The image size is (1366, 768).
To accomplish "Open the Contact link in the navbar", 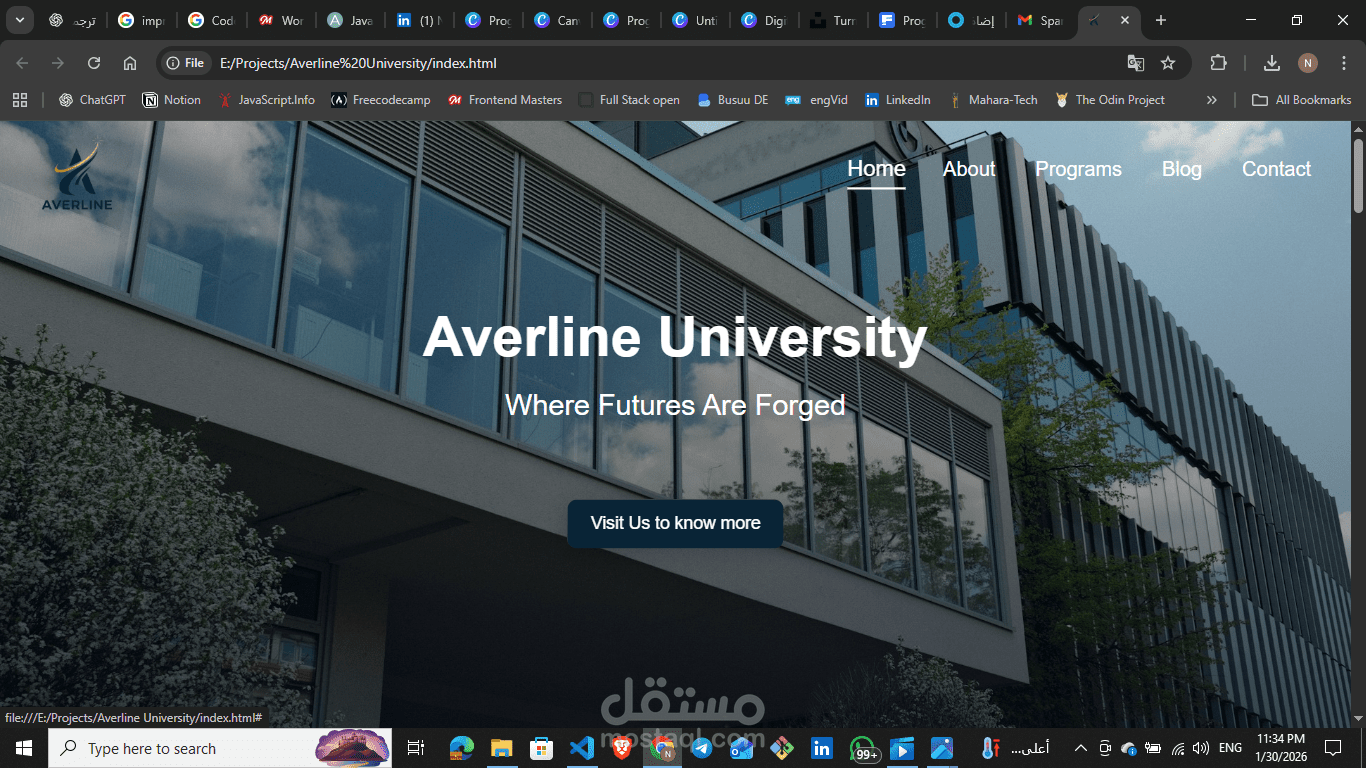I will 1276,169.
